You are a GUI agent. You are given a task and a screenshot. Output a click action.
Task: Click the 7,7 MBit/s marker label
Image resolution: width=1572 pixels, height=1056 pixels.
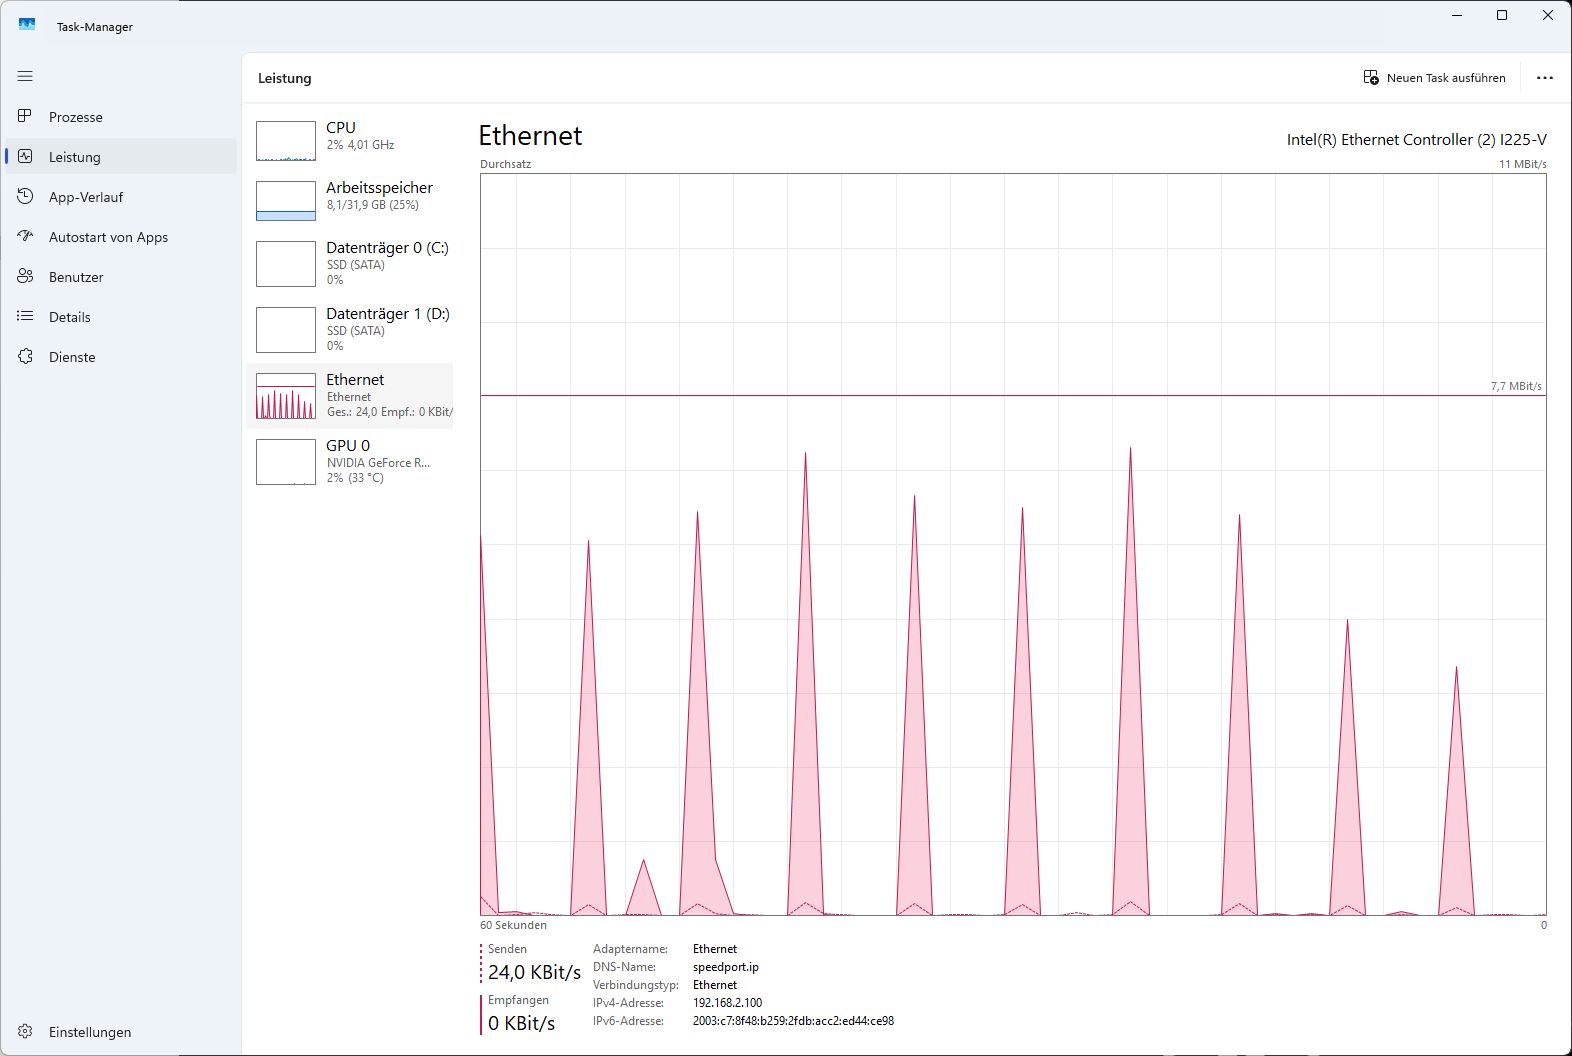coord(1516,386)
